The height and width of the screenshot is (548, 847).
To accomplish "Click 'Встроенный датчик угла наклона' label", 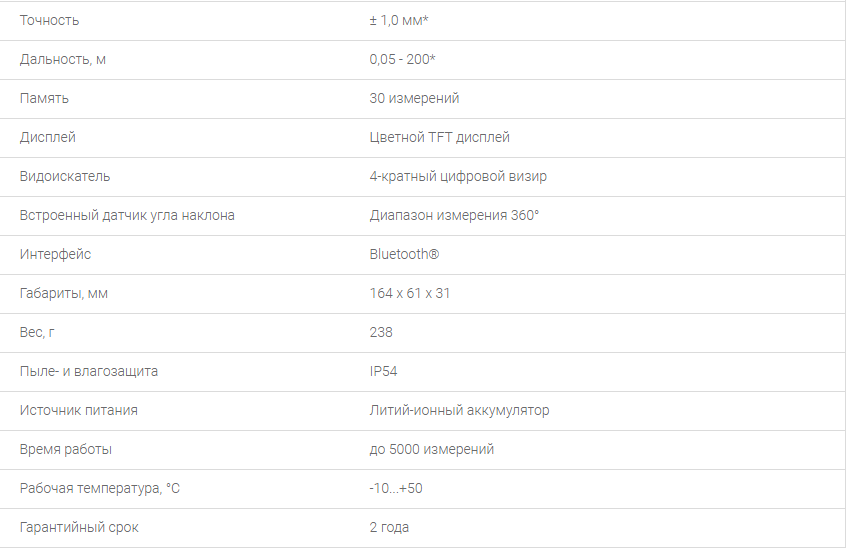I will [x=127, y=215].
